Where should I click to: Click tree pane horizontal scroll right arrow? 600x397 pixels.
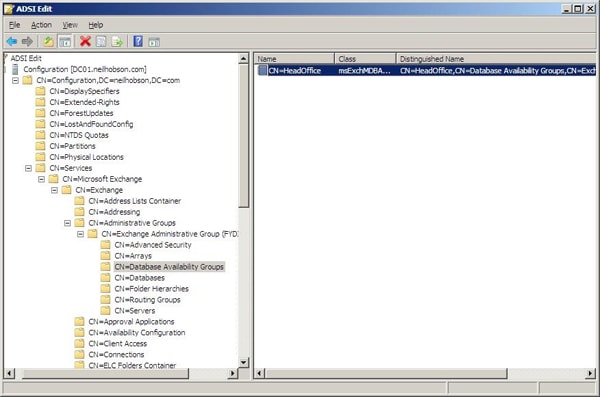232,373
